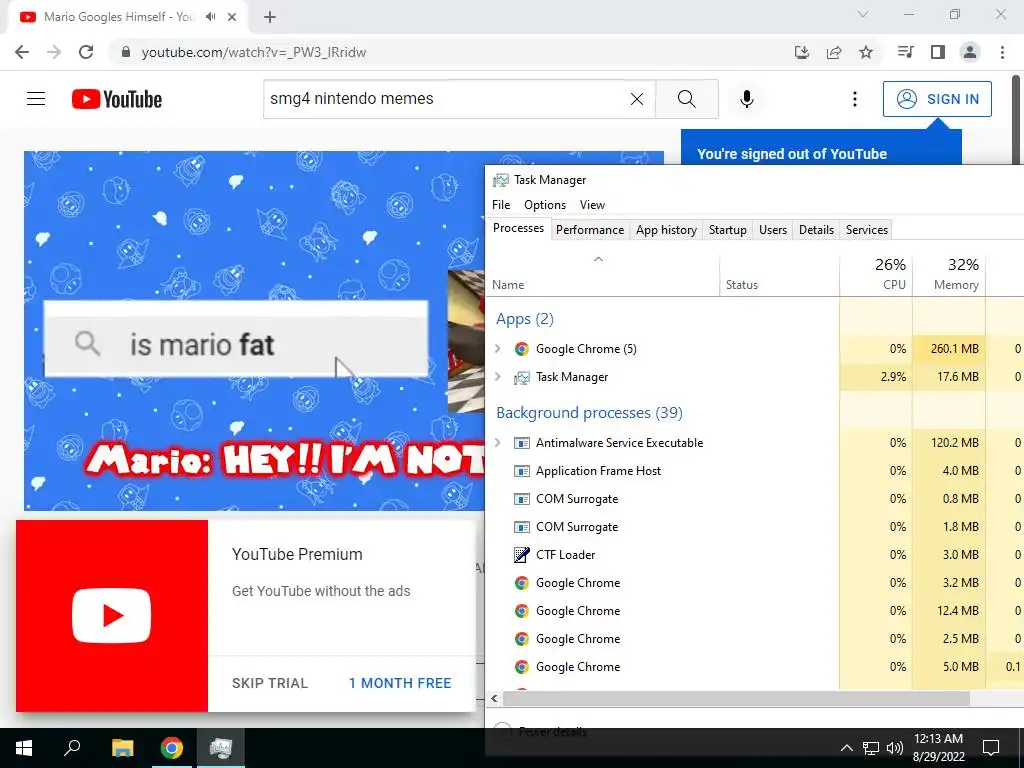
Task: Open Chrome media controls icon
Action: tap(905, 52)
